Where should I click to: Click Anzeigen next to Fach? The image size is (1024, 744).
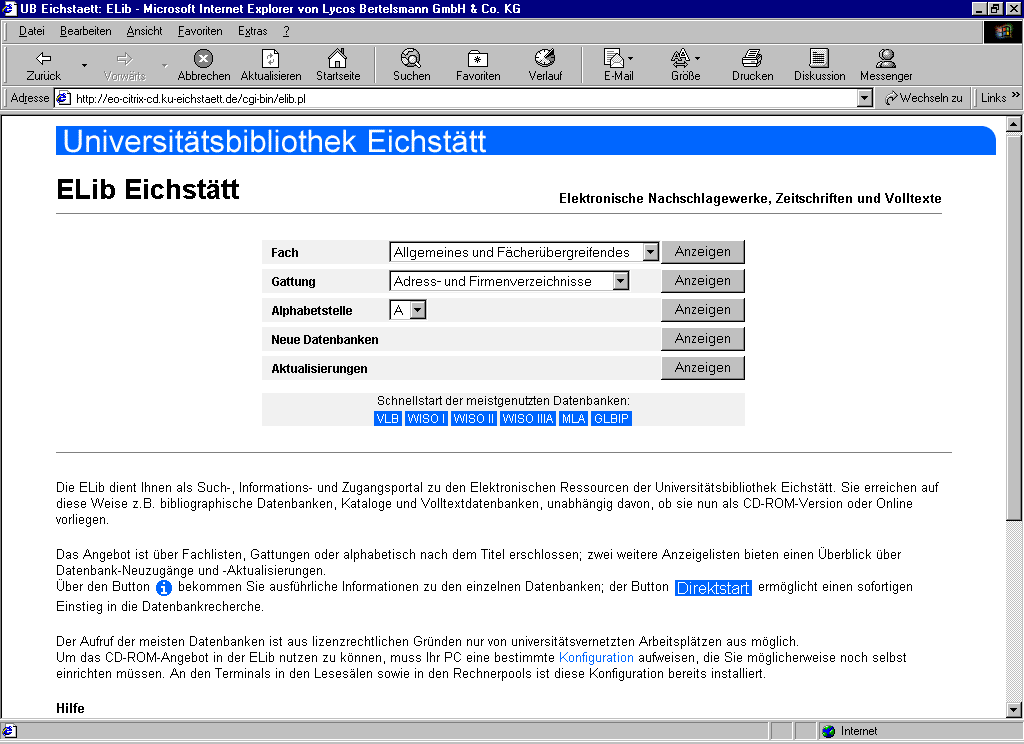click(x=703, y=252)
